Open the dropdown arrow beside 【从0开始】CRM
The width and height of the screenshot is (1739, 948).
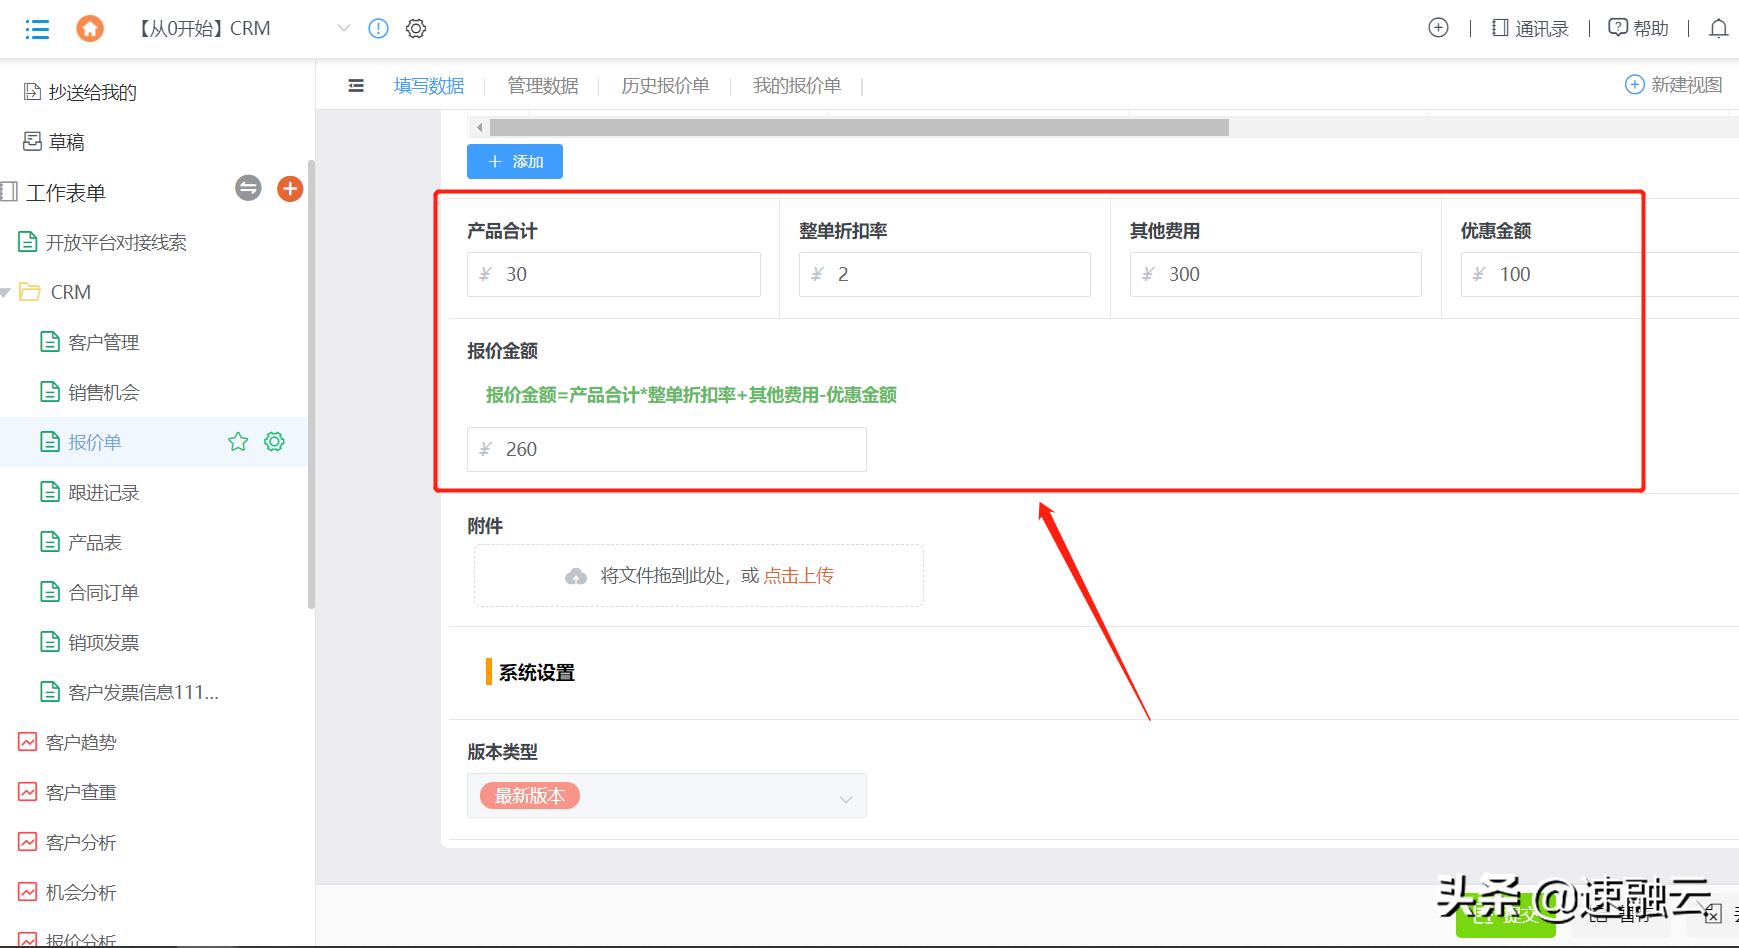click(x=343, y=28)
